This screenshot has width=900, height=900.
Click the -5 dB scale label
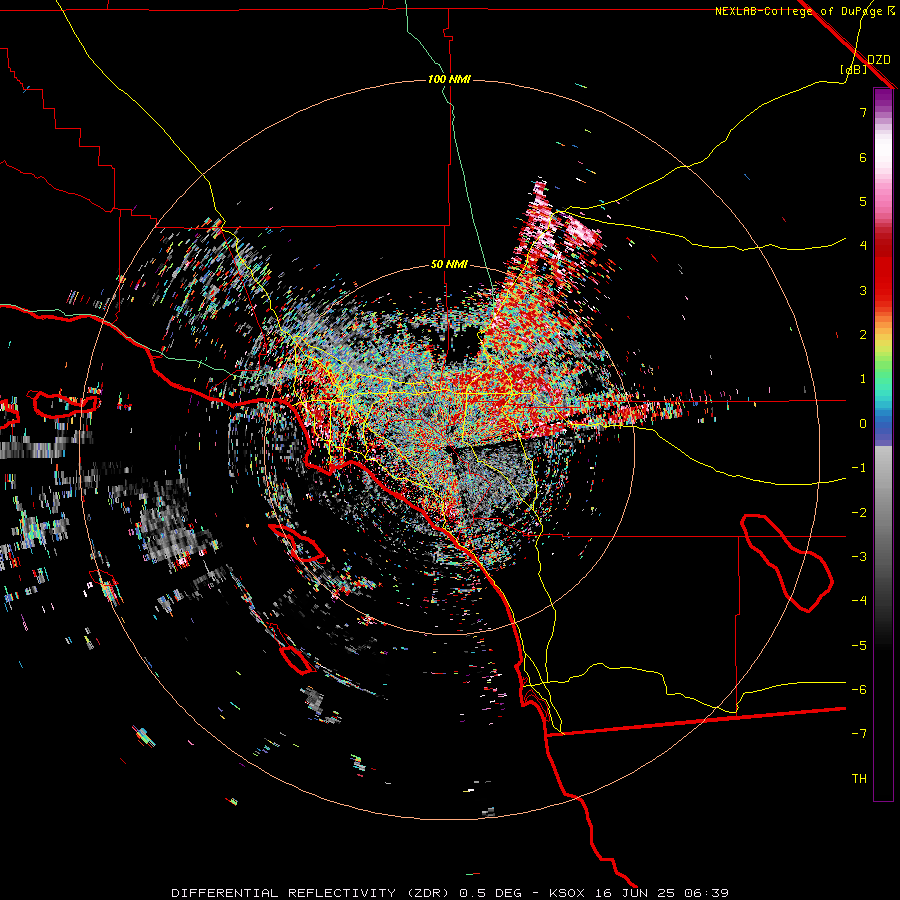pos(859,646)
